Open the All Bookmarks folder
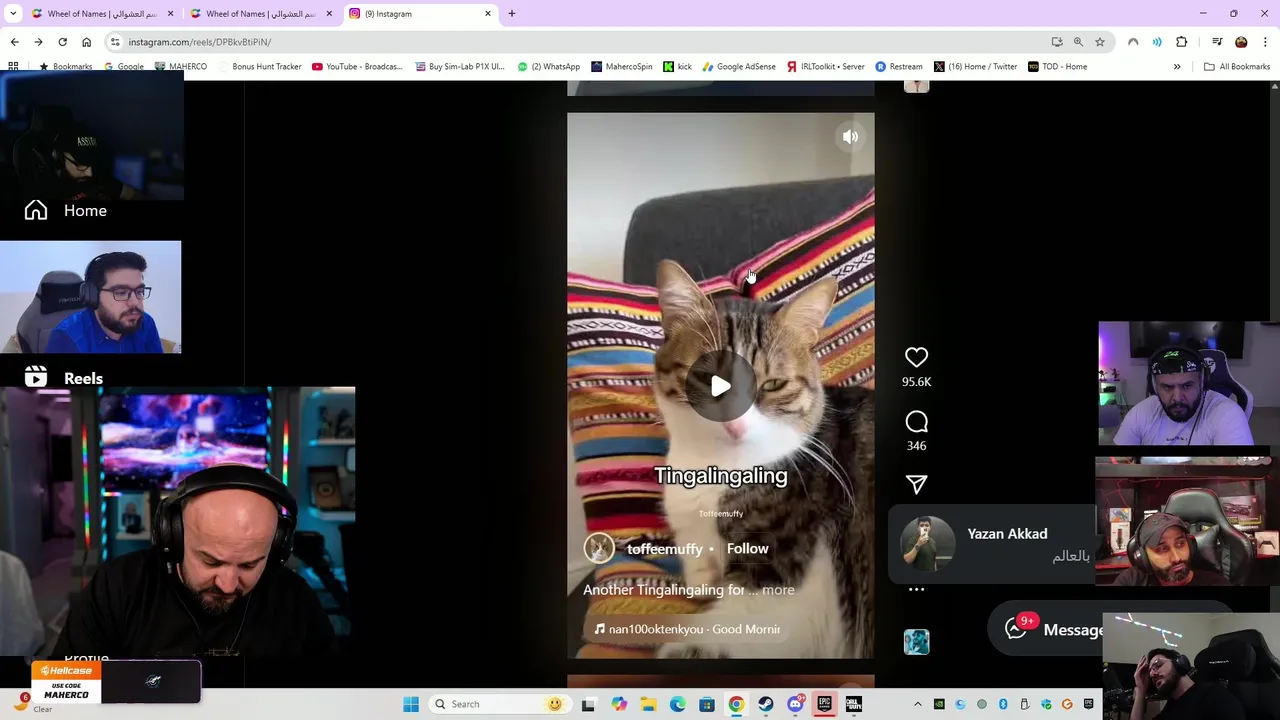 [x=1237, y=67]
